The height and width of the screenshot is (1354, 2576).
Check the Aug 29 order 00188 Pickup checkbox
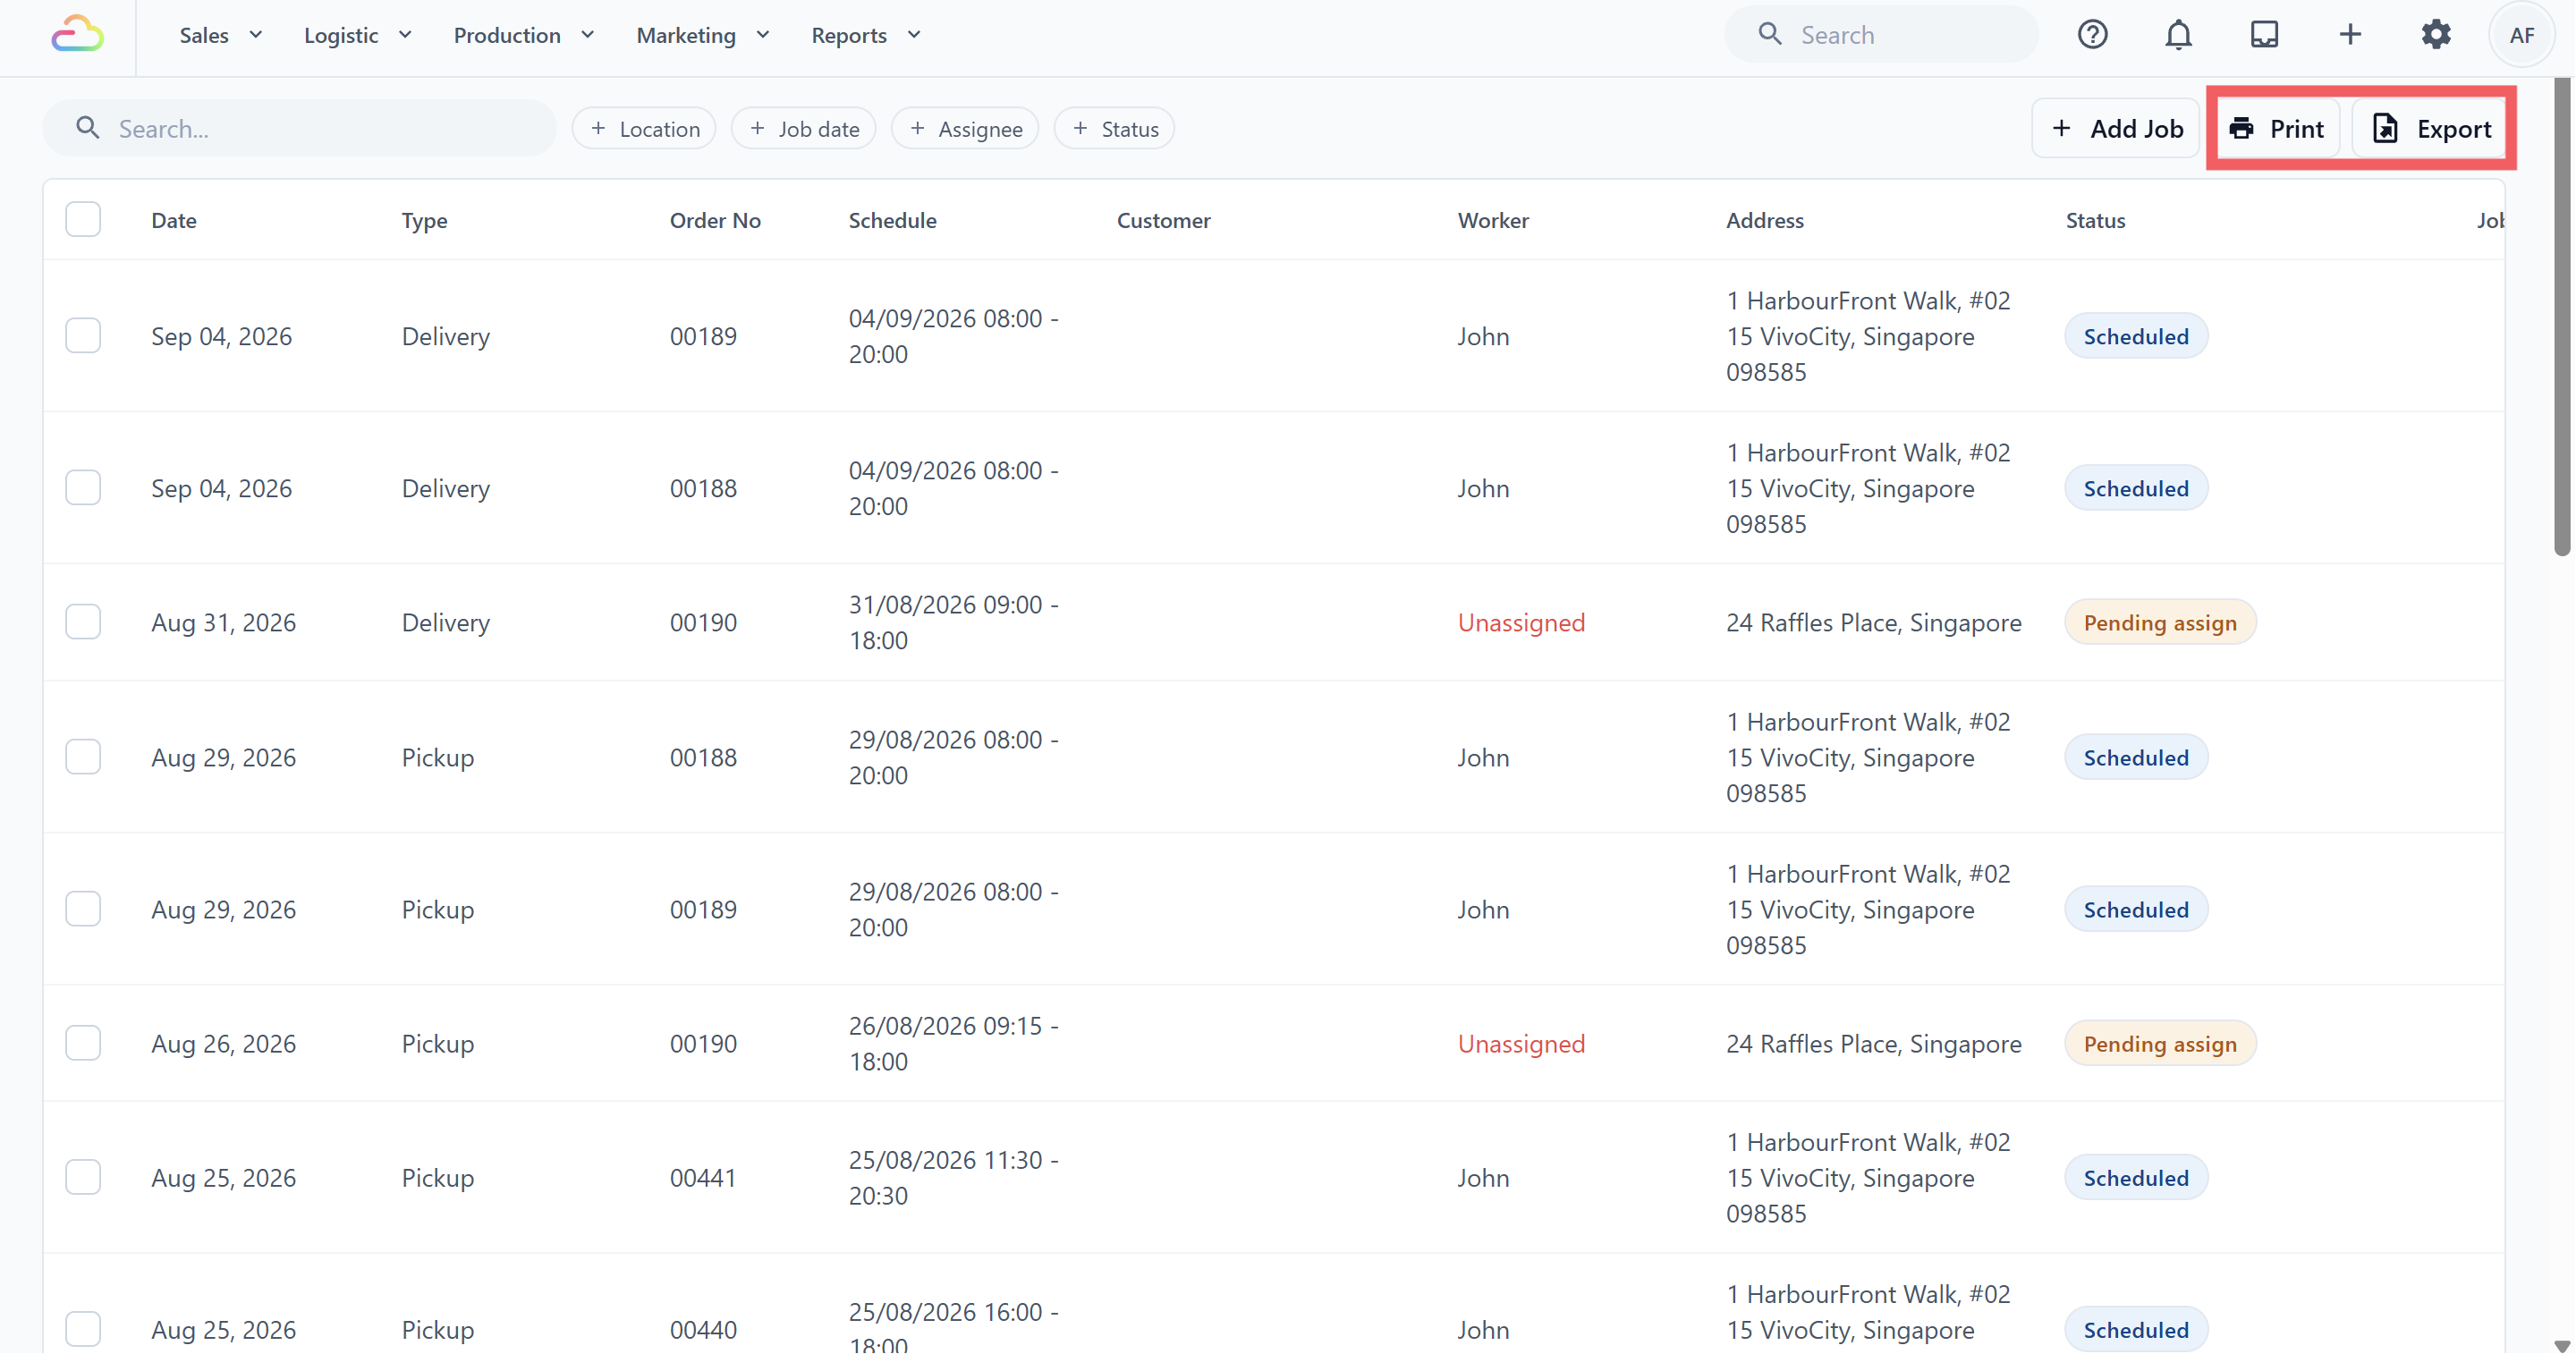(83, 756)
